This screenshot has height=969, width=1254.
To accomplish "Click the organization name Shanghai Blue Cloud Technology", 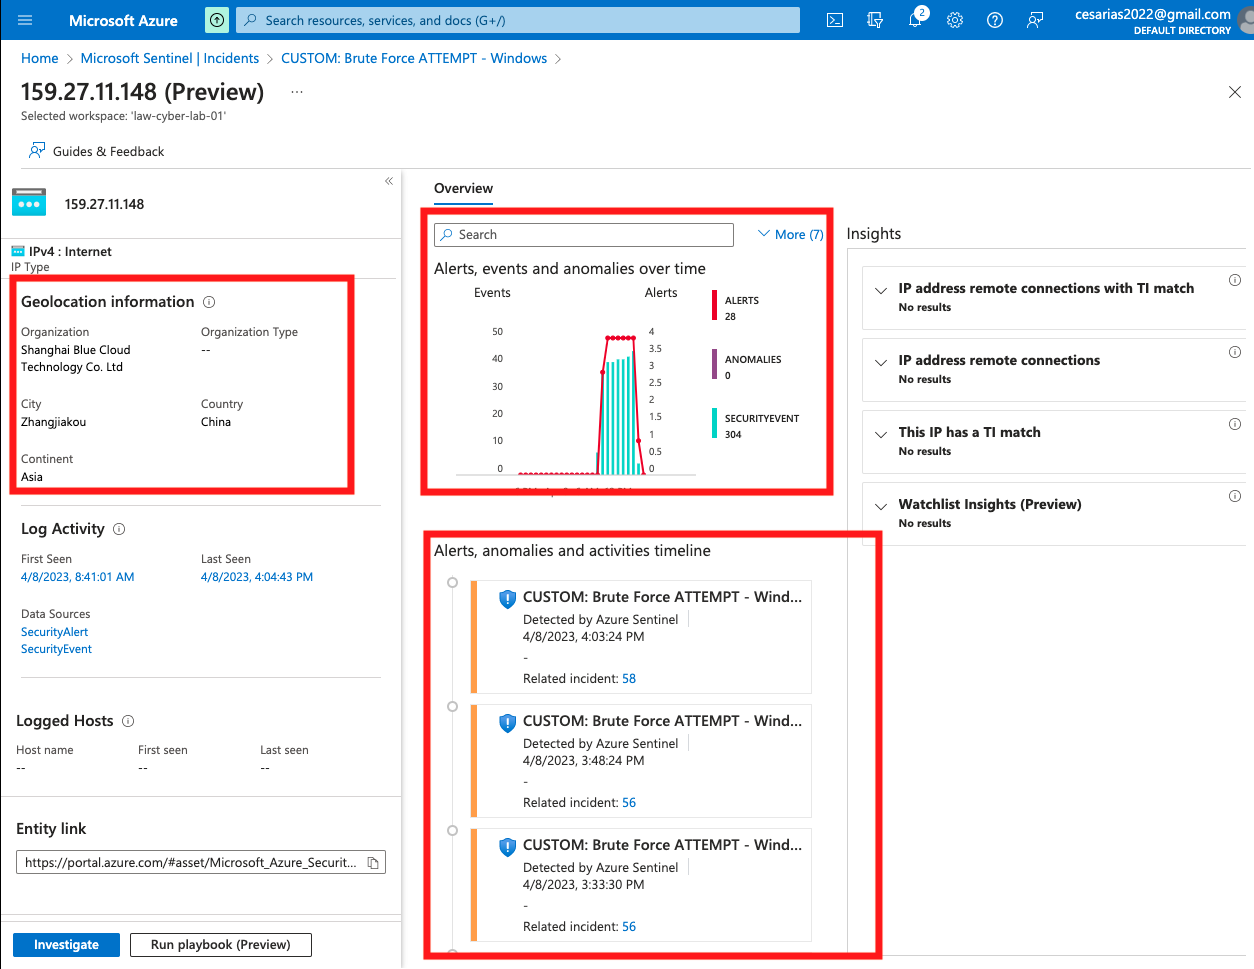I will [76, 358].
